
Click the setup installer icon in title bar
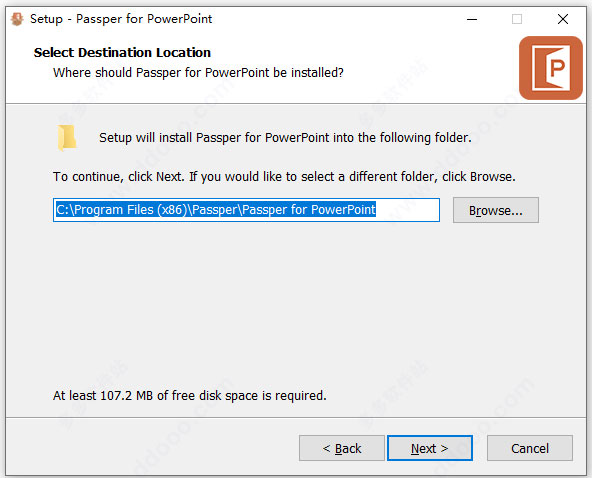(17, 19)
